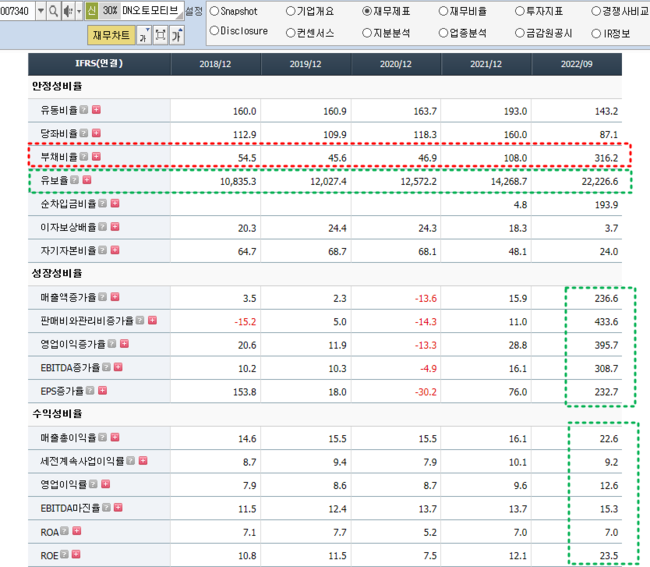Select the 기업개요 radio option
The height and width of the screenshot is (567, 650).
click(291, 11)
